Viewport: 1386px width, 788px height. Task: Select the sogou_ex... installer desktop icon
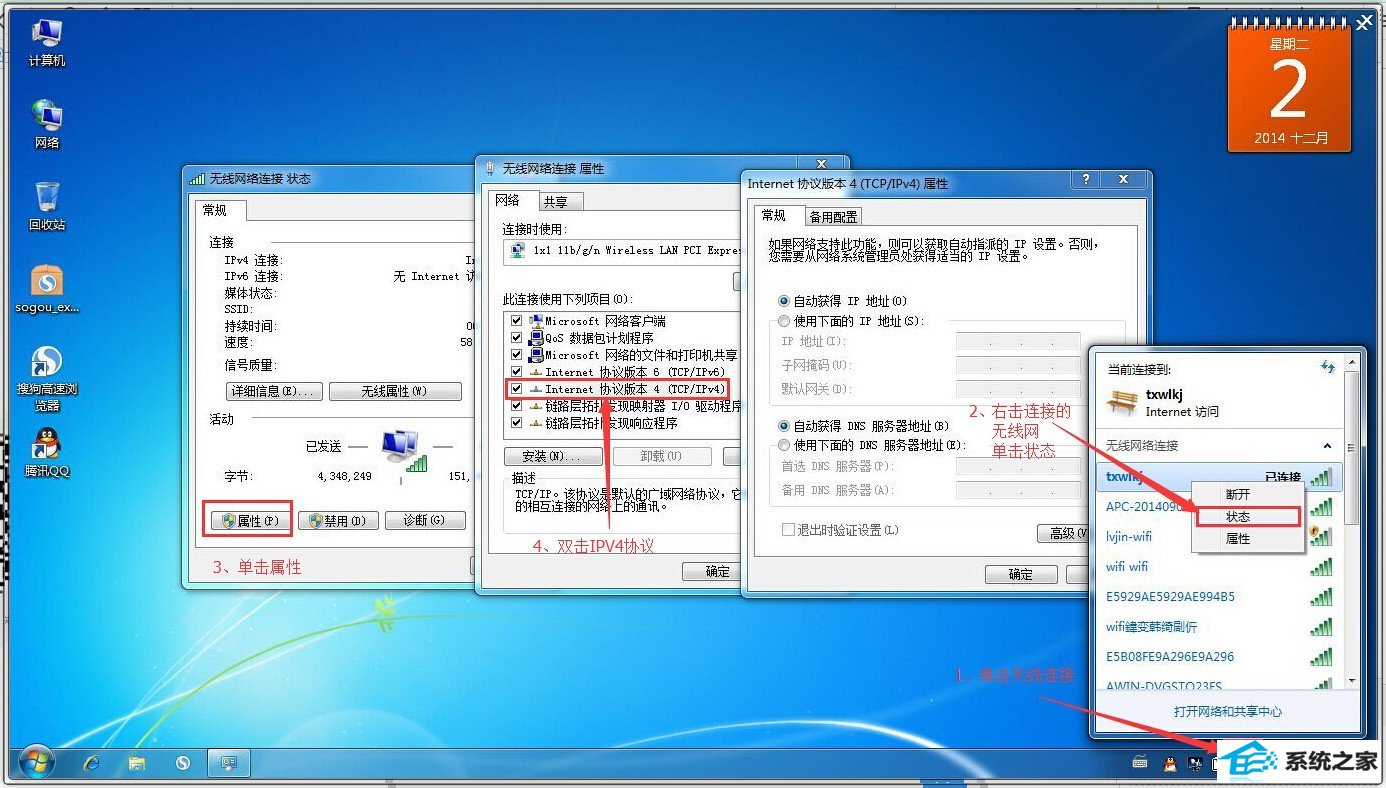(x=47, y=289)
